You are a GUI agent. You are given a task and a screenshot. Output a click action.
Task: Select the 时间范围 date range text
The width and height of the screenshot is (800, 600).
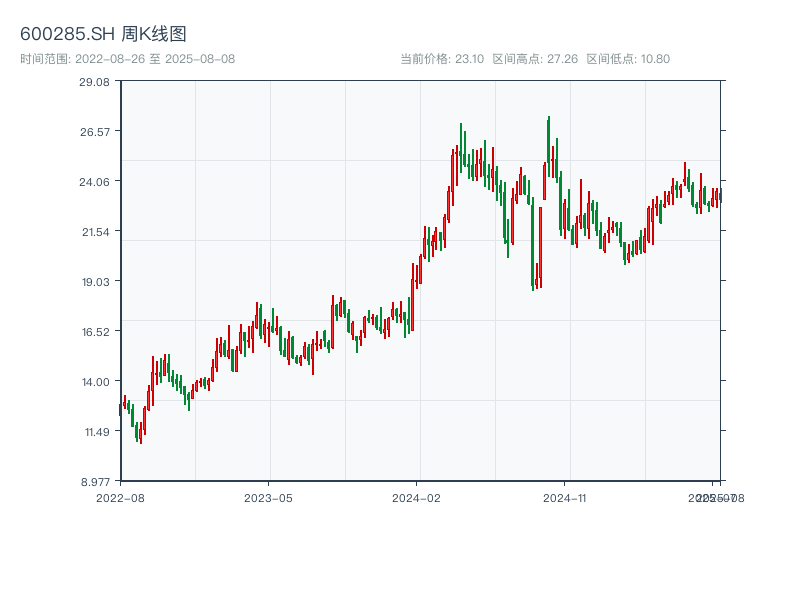pyautogui.click(x=127, y=59)
